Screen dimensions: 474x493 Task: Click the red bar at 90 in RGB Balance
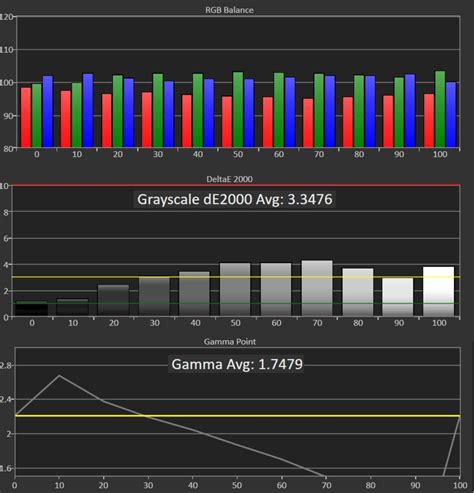tap(388, 121)
